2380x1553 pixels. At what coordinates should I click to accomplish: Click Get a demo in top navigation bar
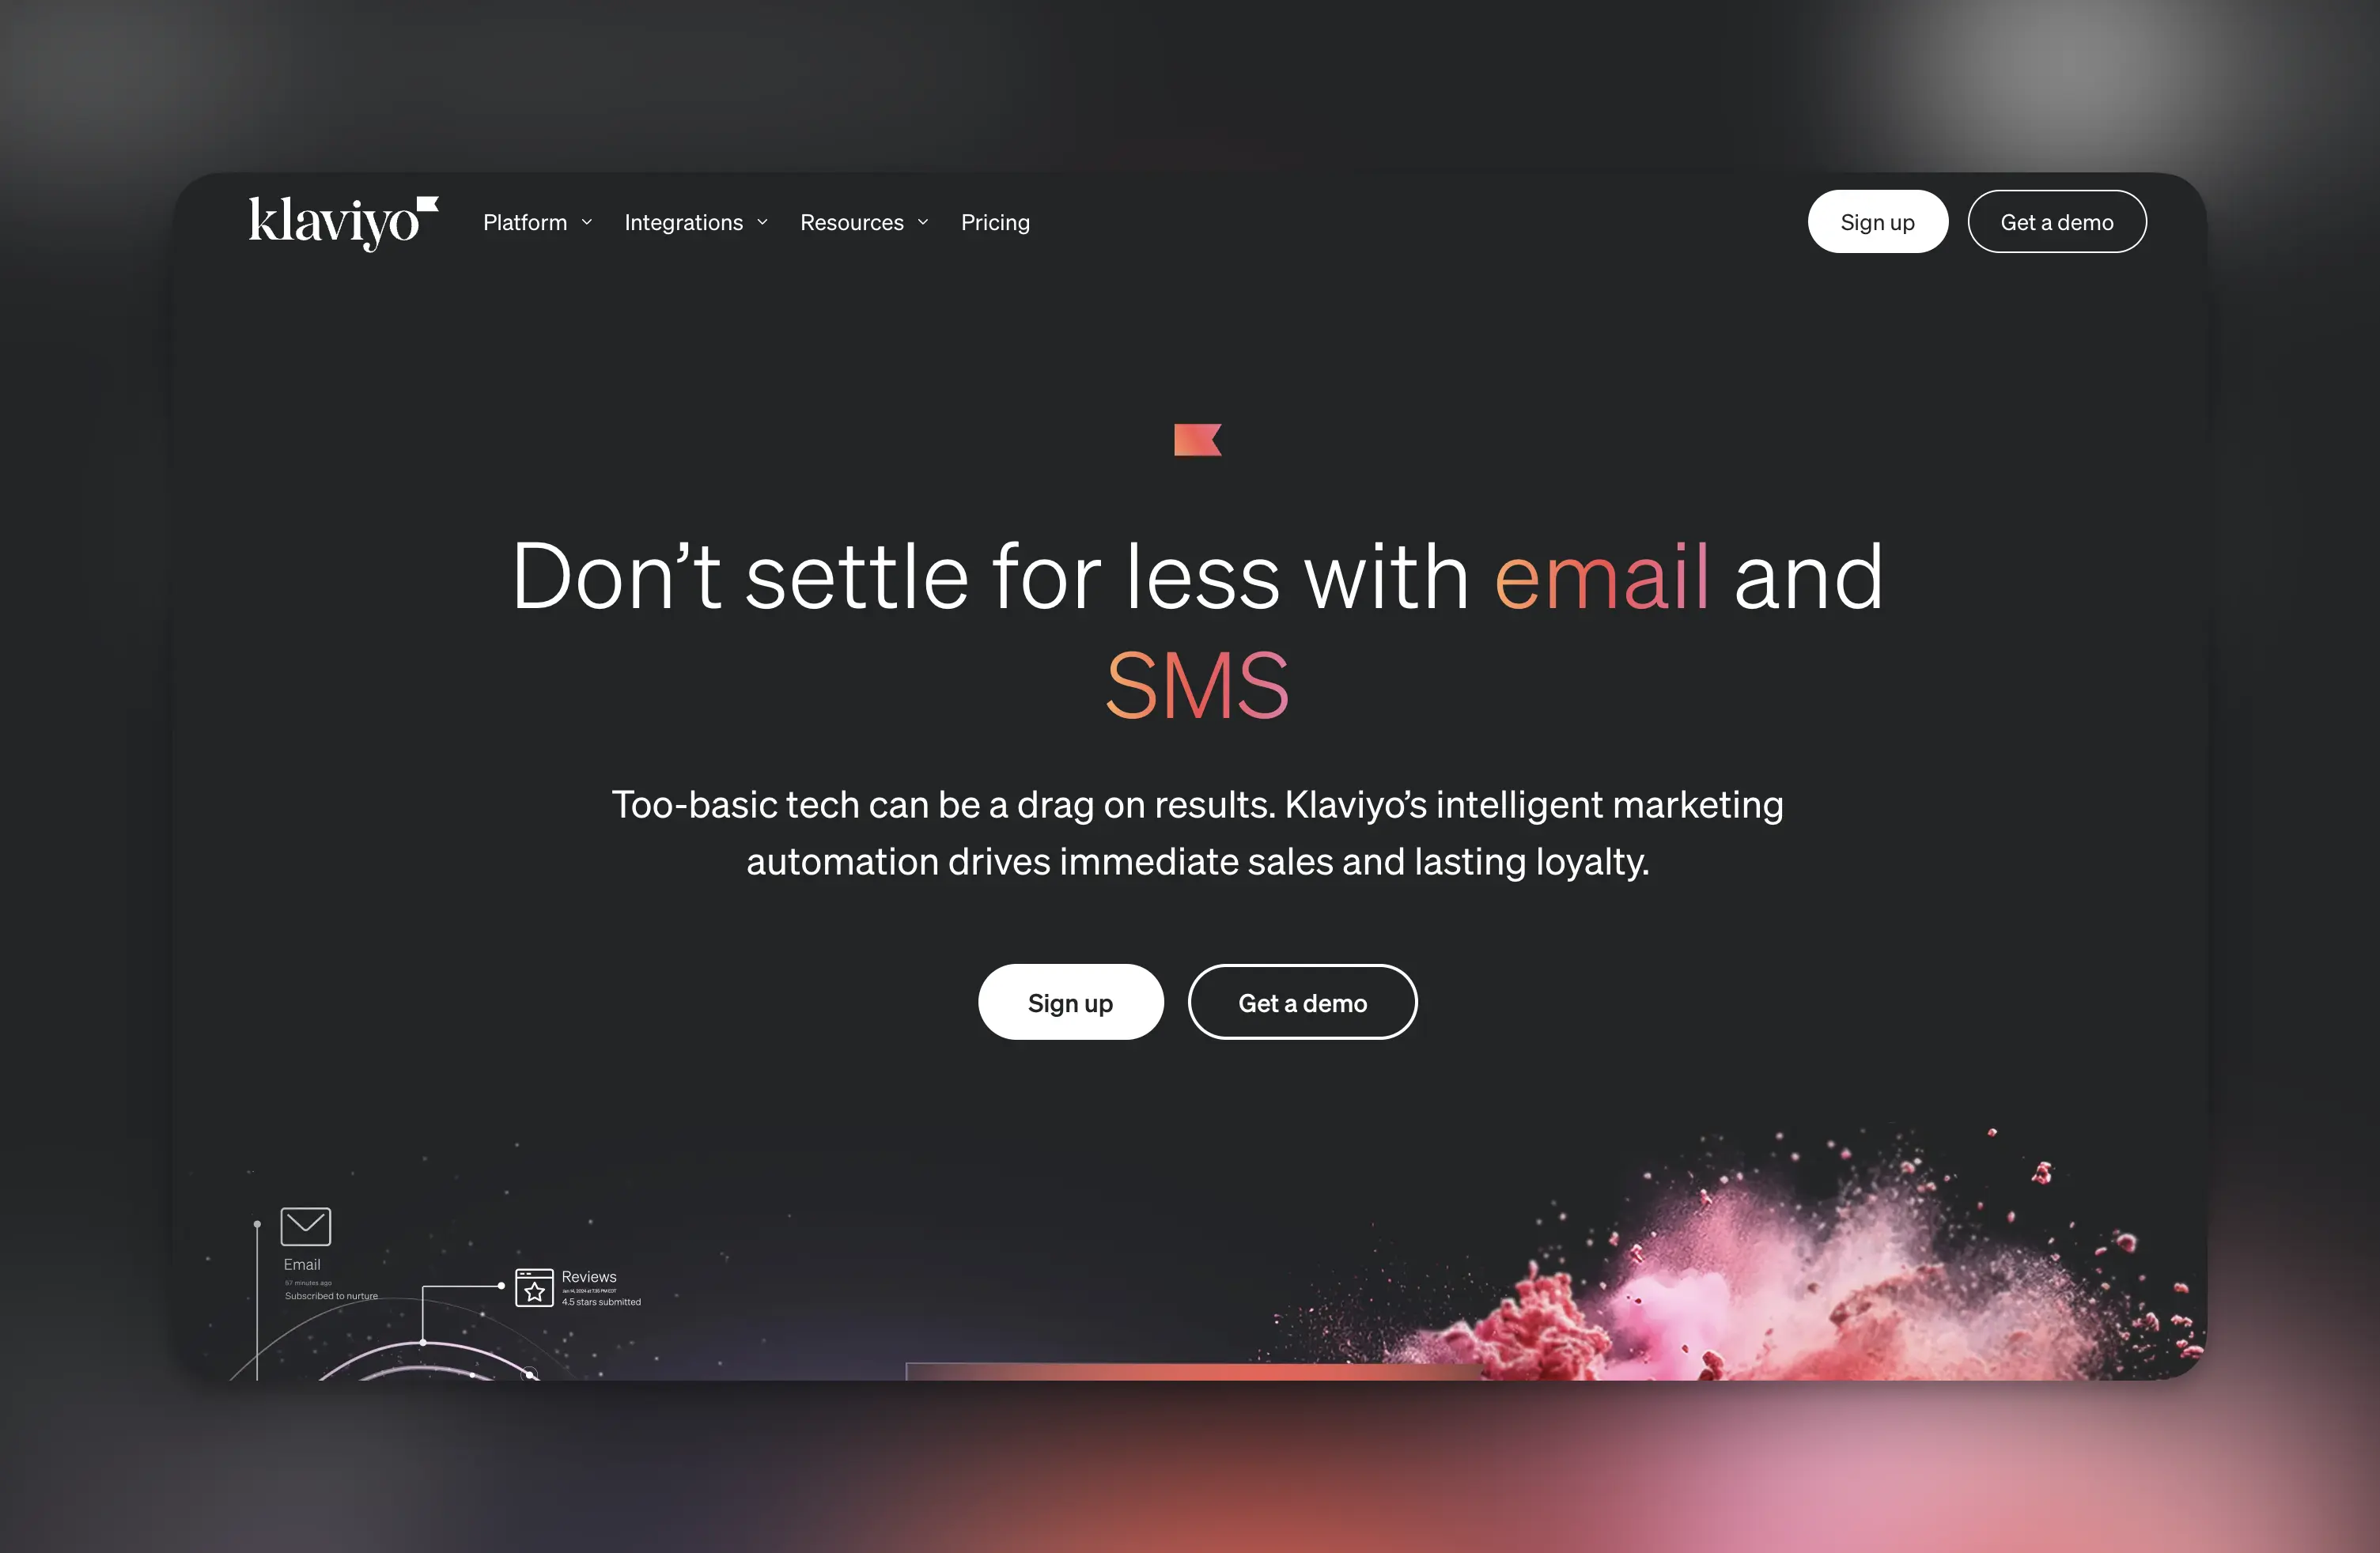coord(2057,220)
